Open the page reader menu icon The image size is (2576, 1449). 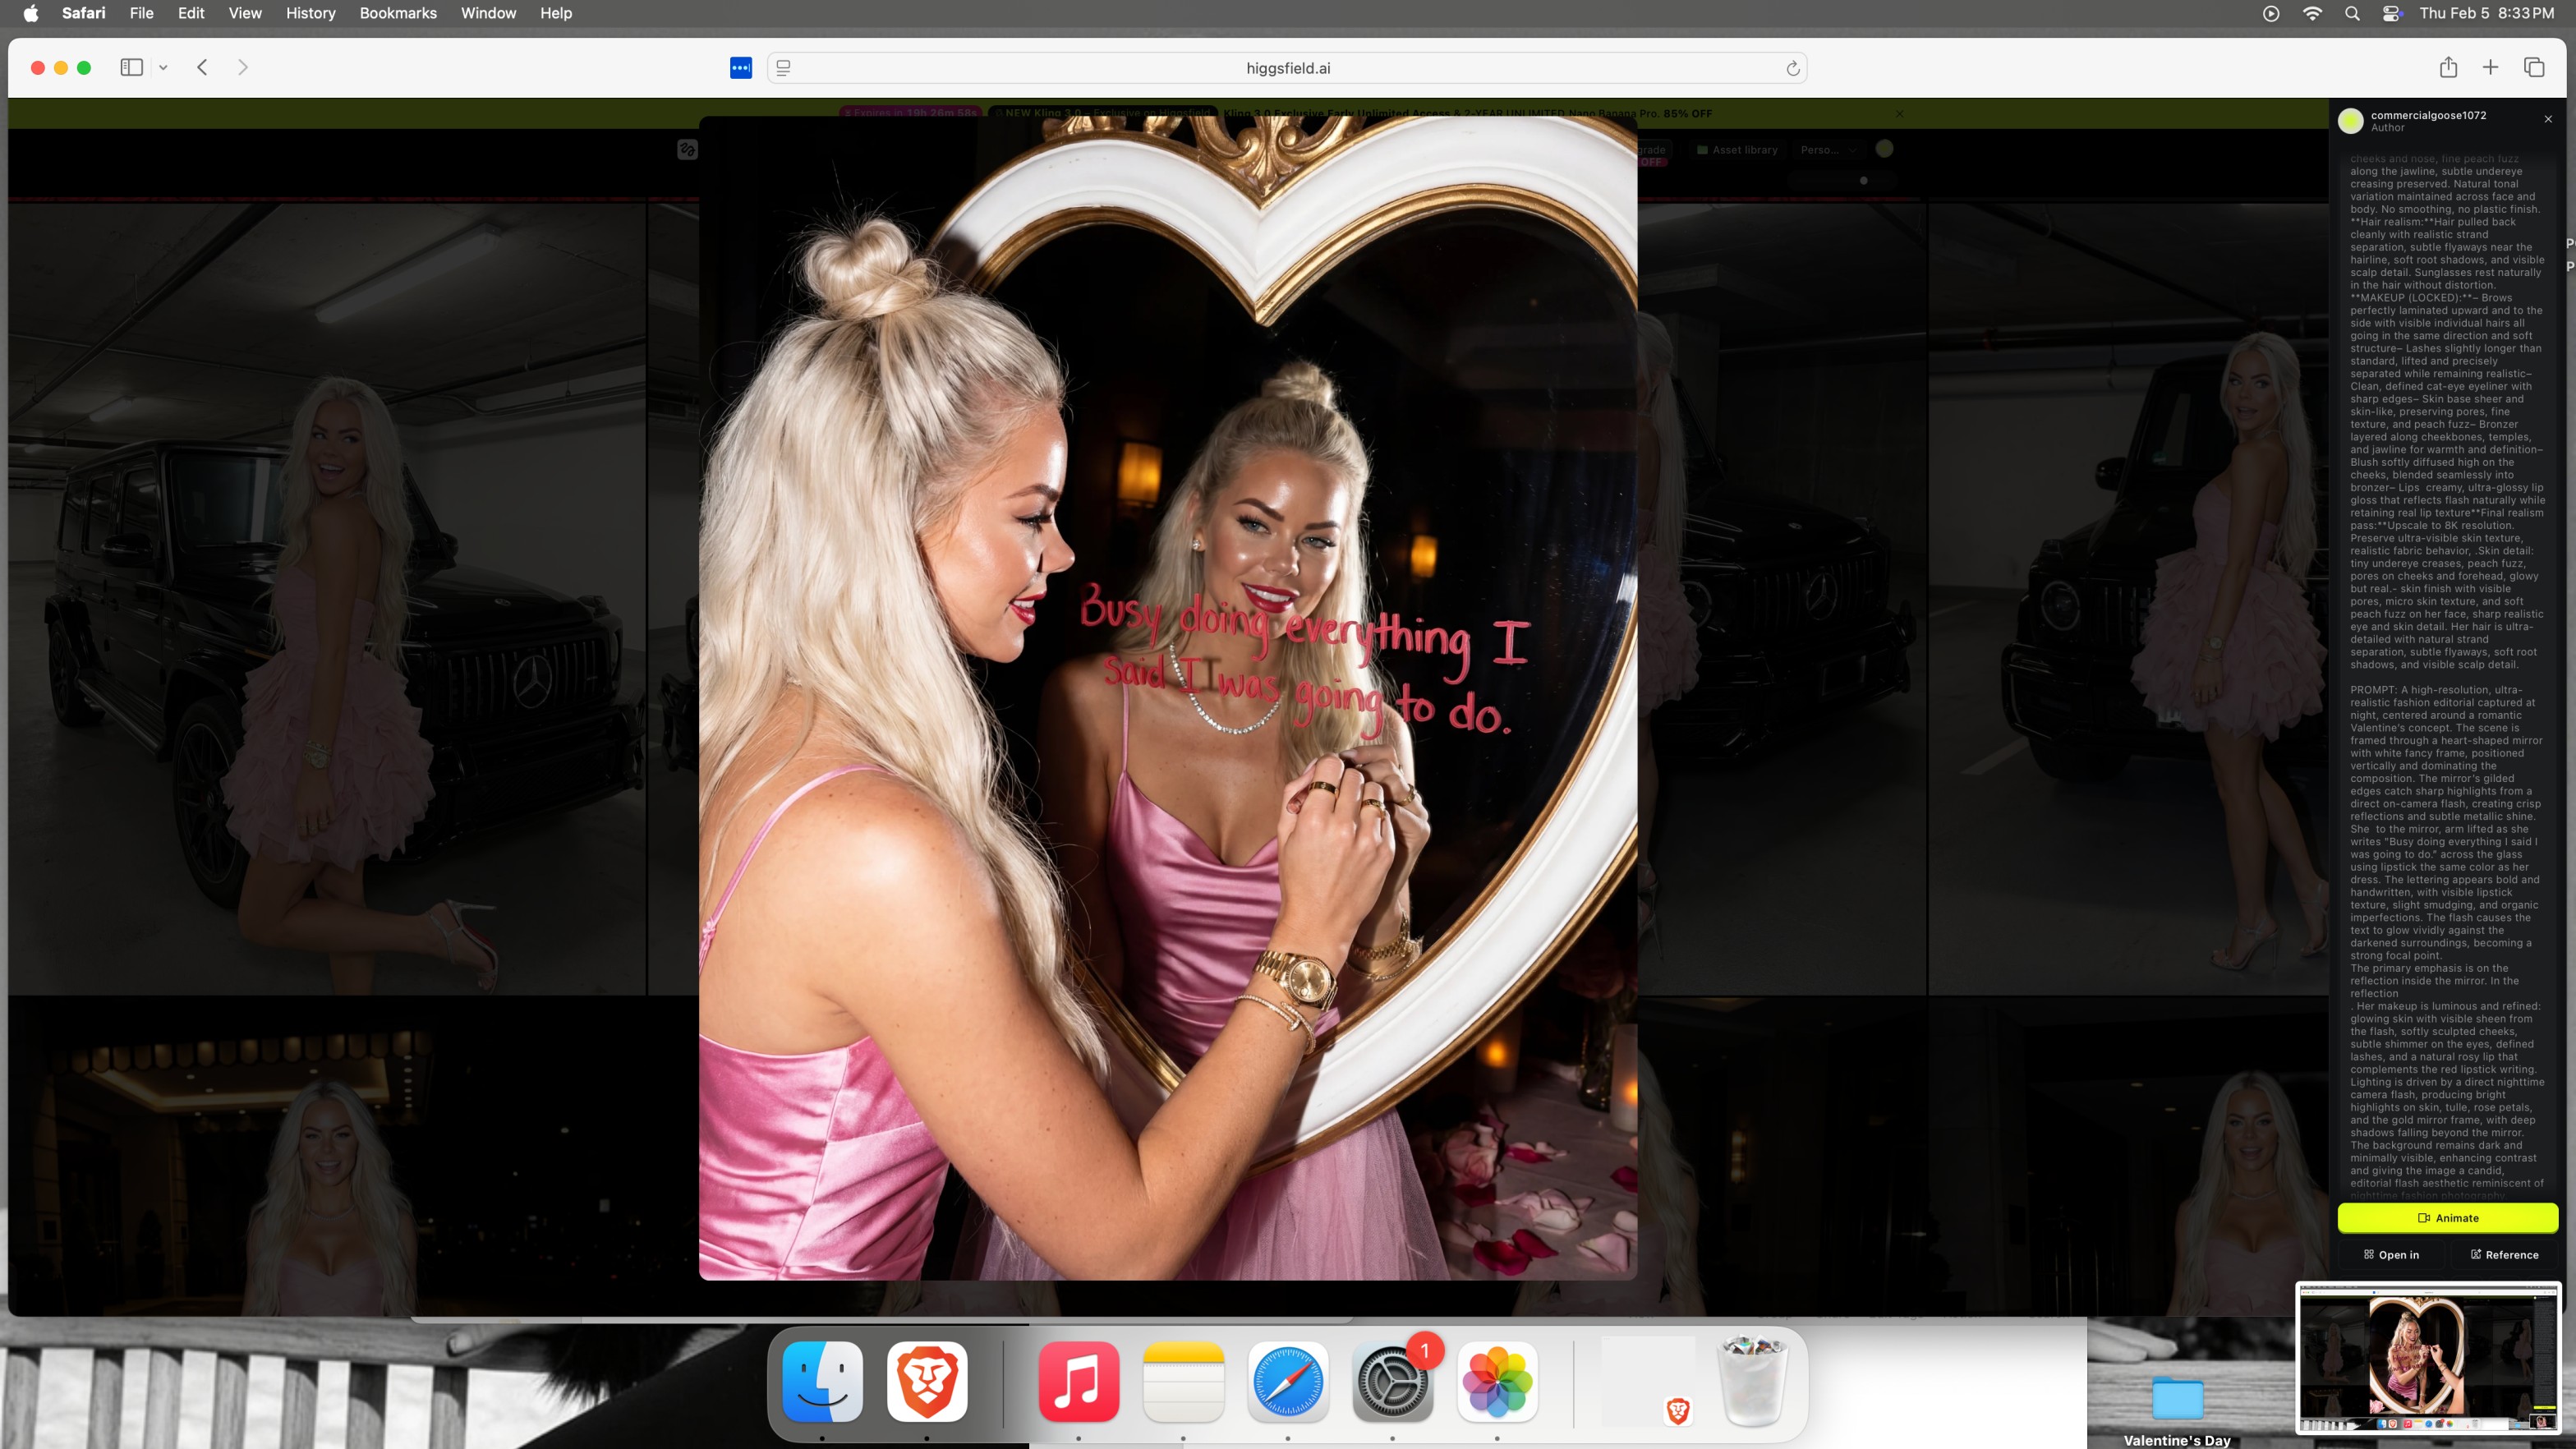pos(784,68)
